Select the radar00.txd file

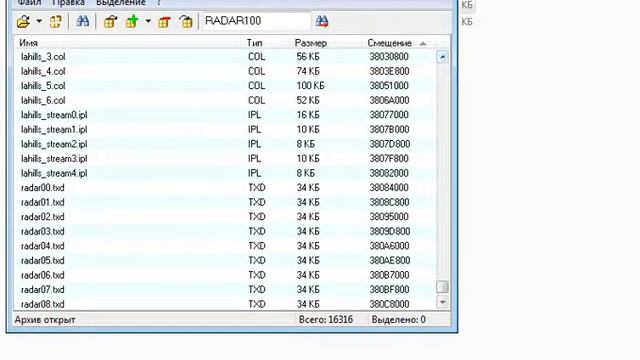pyautogui.click(x=42, y=188)
